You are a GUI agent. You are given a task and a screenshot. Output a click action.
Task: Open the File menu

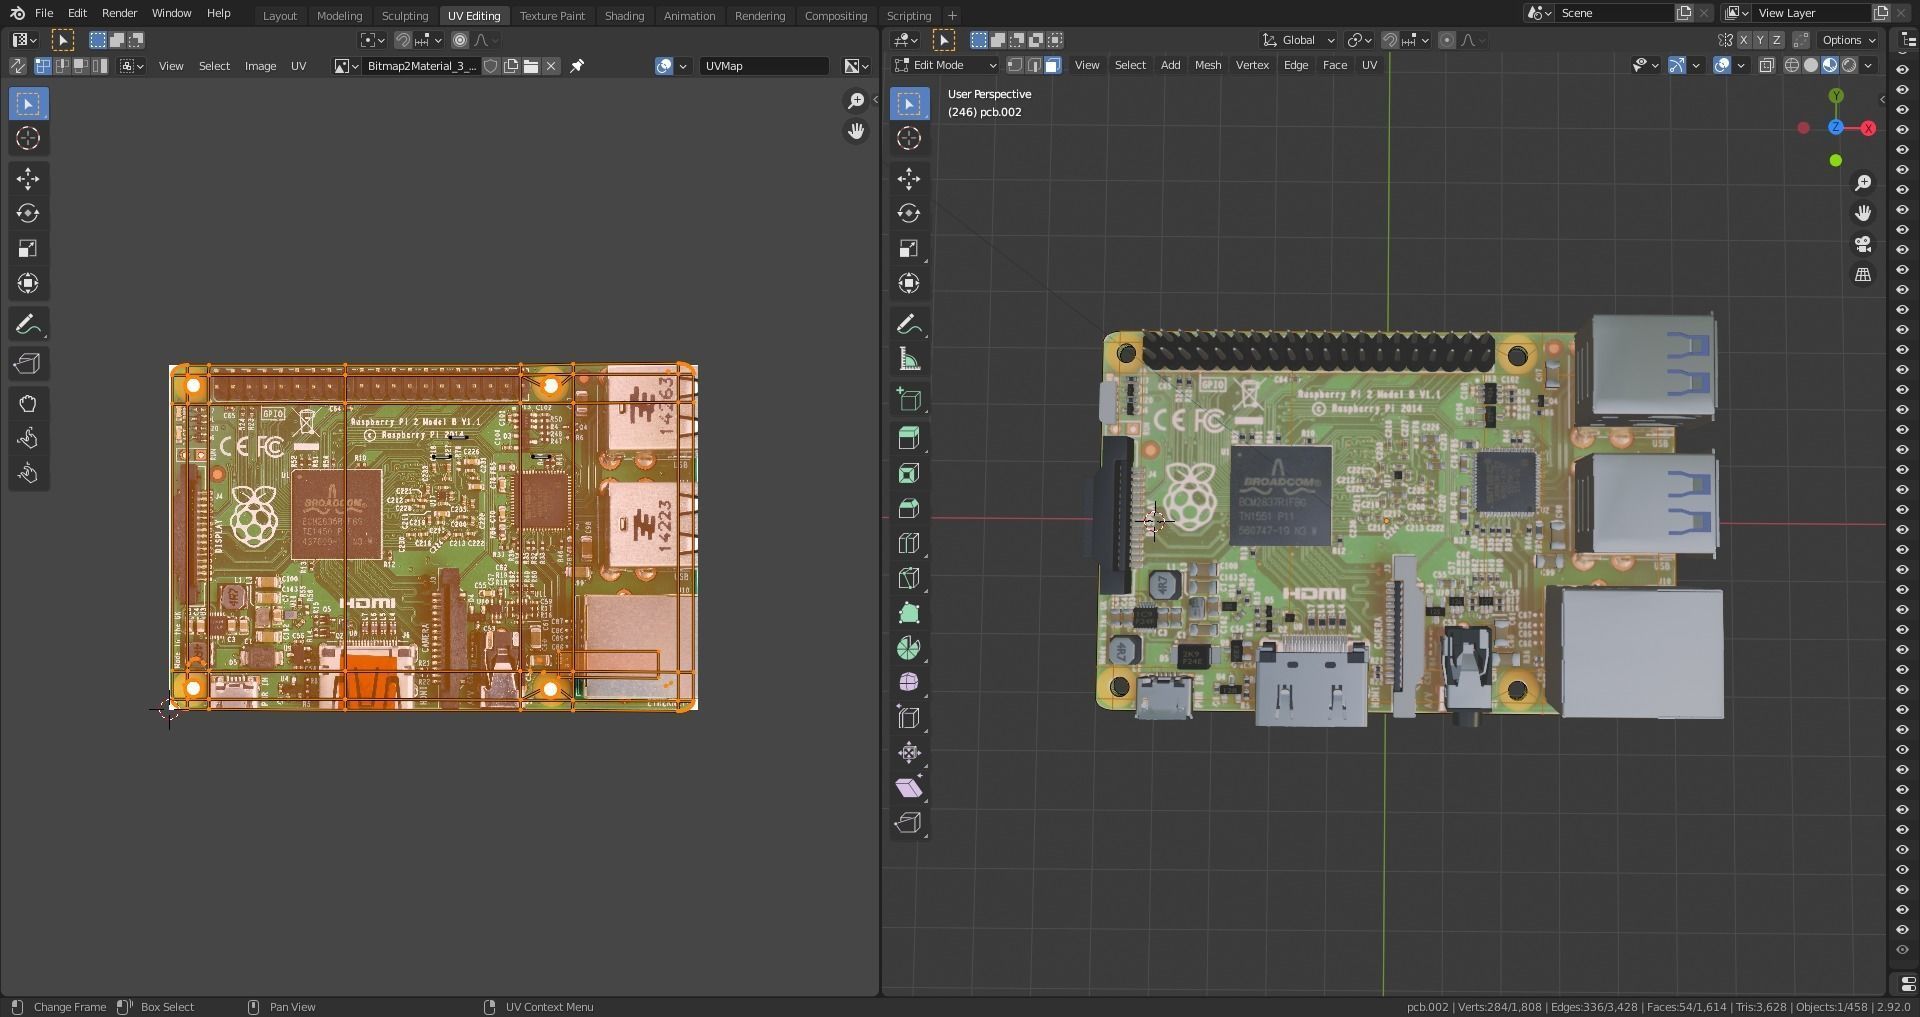(x=44, y=13)
